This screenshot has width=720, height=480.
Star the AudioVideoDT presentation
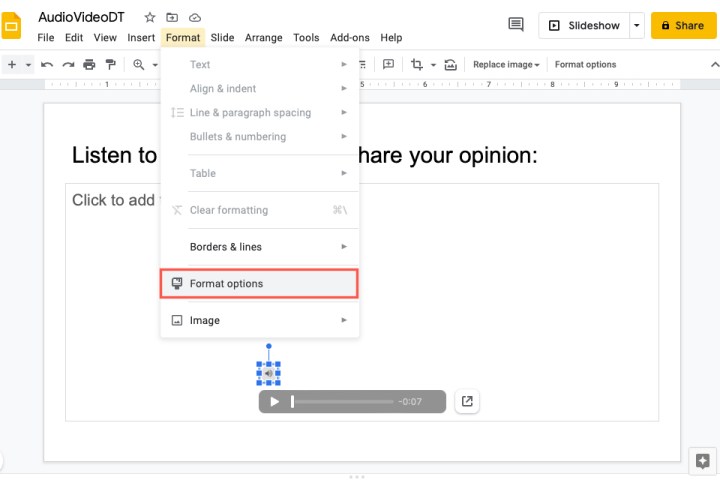tap(150, 17)
